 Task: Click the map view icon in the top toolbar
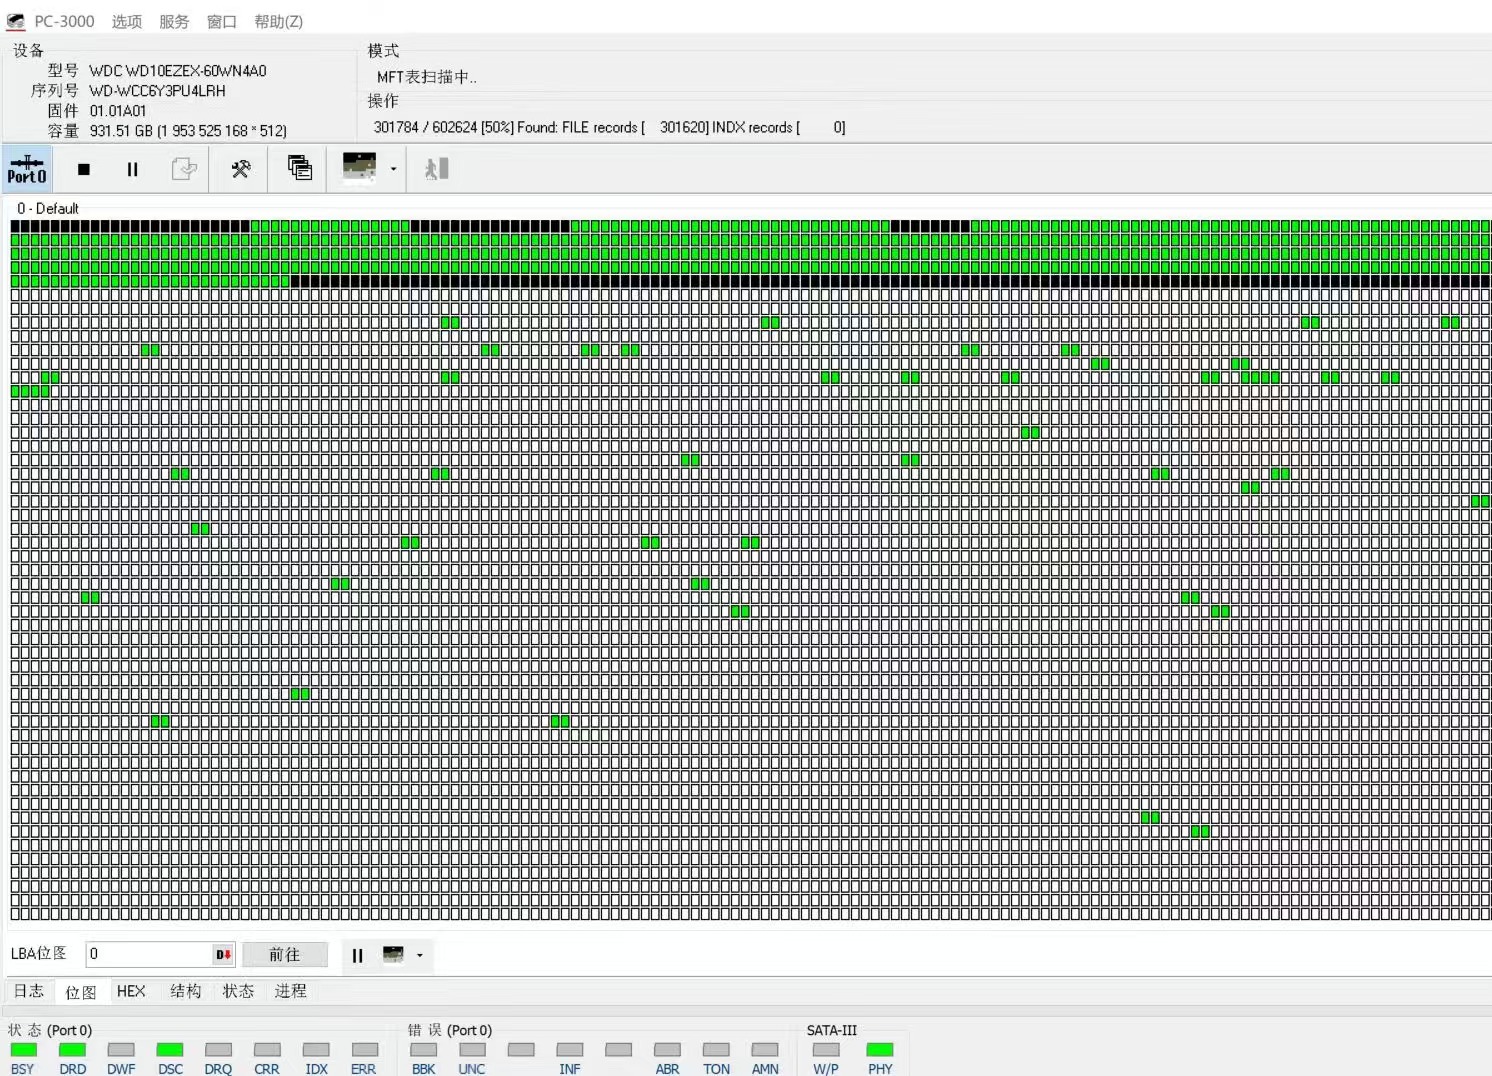tap(359, 167)
